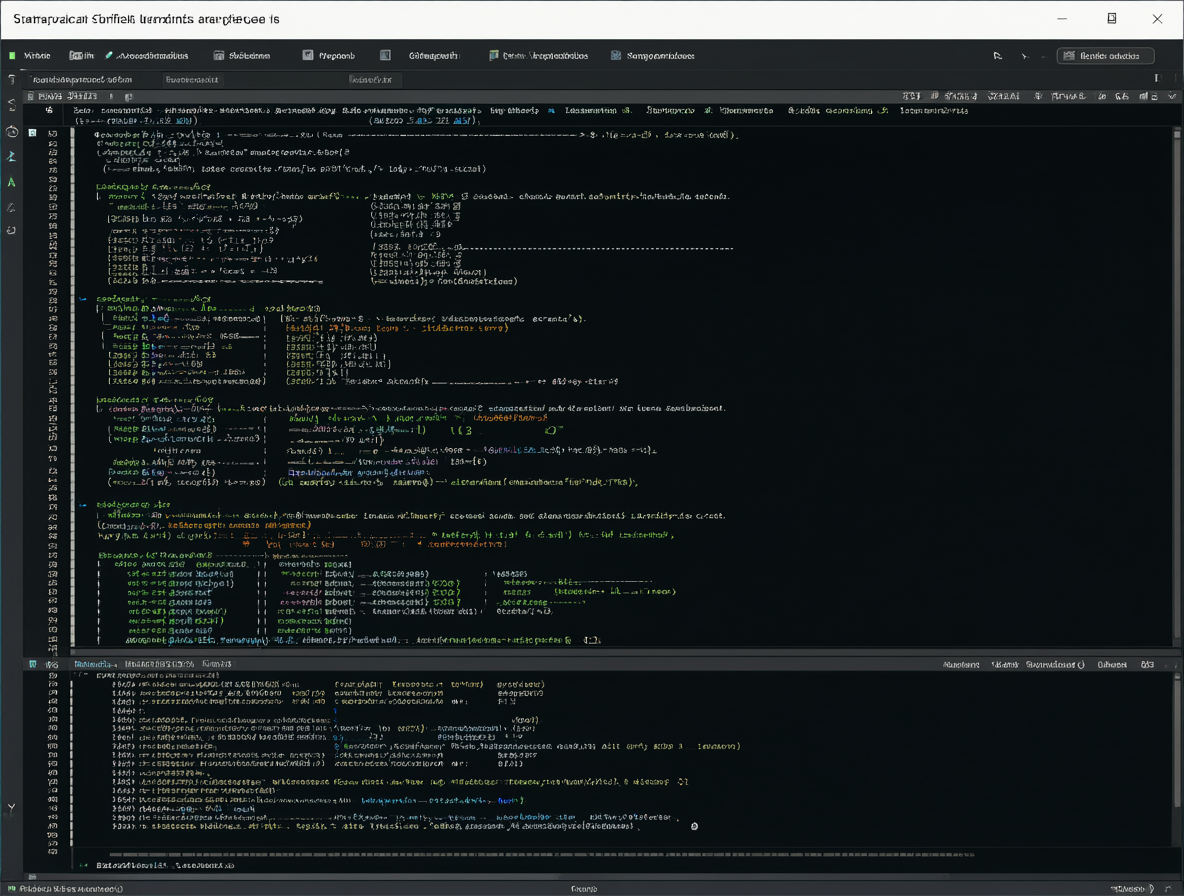Click the right-side status bar entry
The width and height of the screenshot is (1184, 896).
1133,889
